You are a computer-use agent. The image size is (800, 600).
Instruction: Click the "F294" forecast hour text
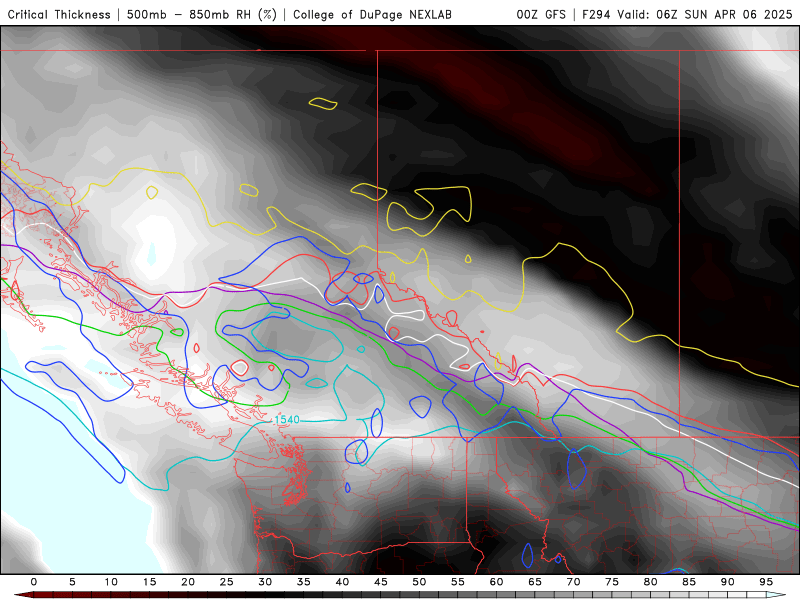[x=596, y=14]
